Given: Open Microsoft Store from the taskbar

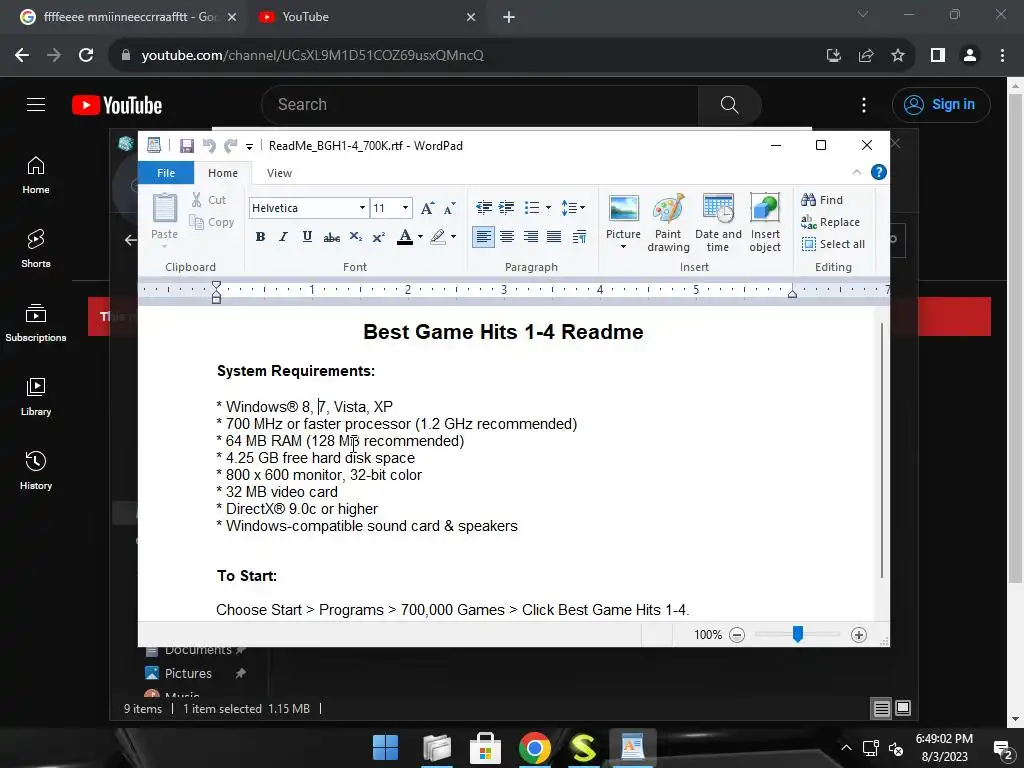Looking at the screenshot, I should pyautogui.click(x=485, y=748).
